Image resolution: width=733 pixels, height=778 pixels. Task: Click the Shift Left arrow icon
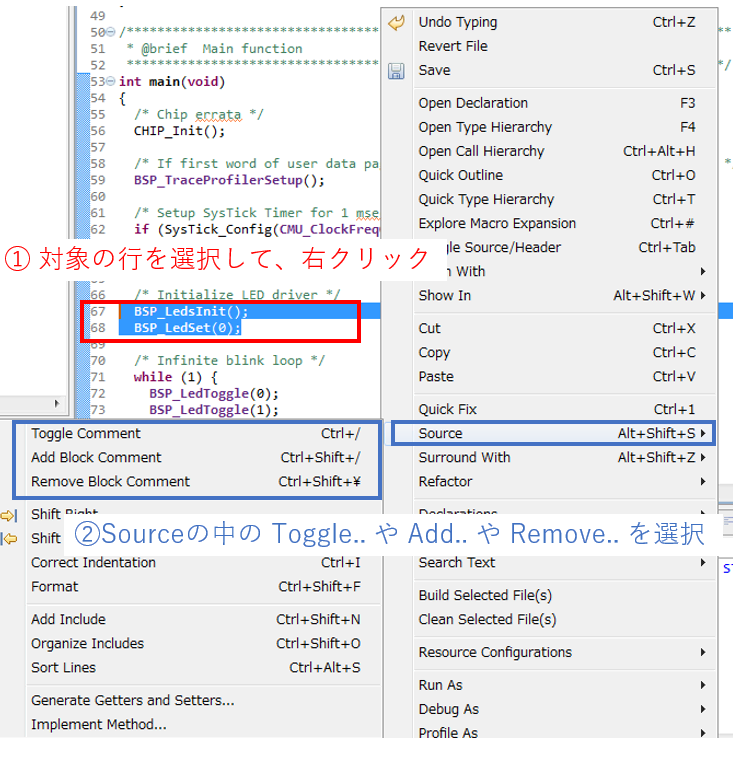tap(9, 538)
